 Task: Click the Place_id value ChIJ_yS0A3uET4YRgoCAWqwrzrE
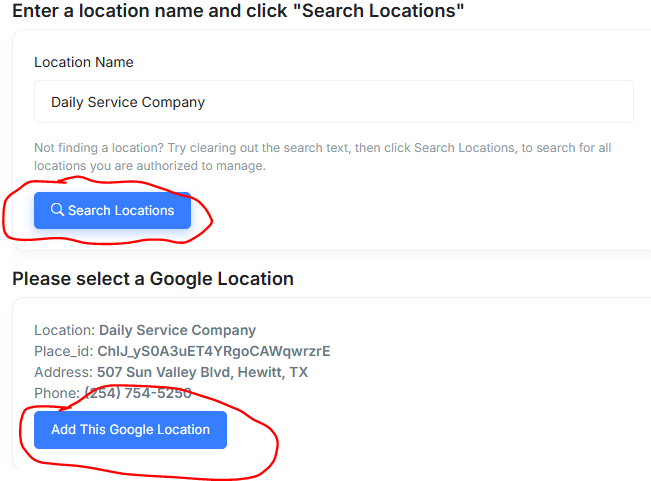(213, 351)
